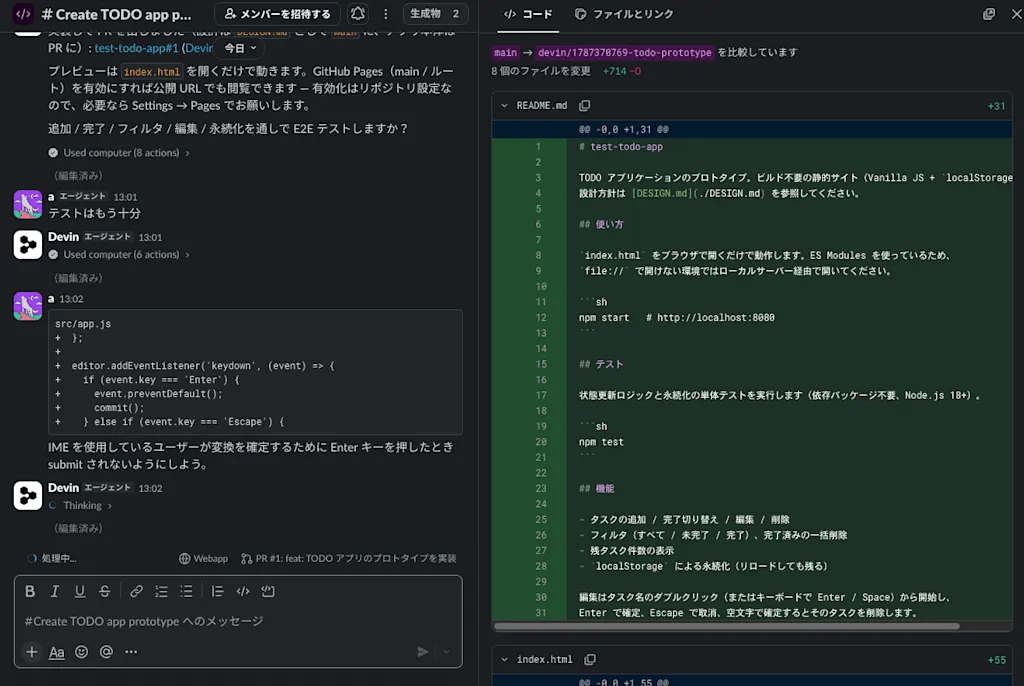Apply blockquote formatting in composer
1024x686 pixels.
tap(217, 591)
